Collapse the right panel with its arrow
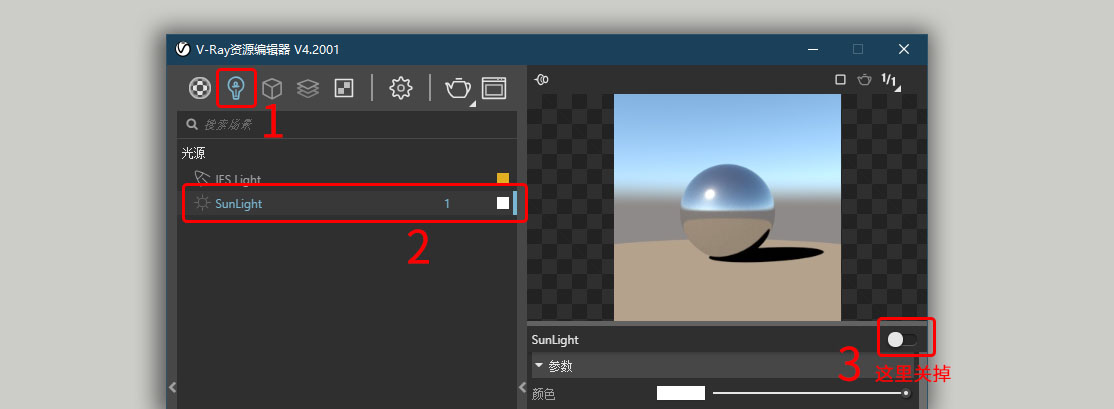1114x409 pixels. point(522,387)
